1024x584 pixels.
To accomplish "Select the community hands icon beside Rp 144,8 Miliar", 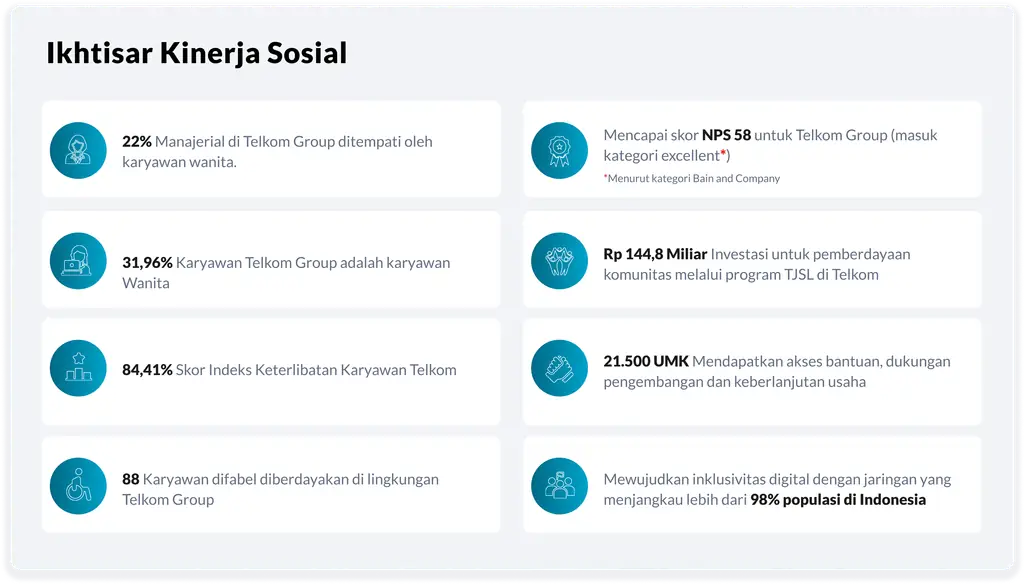I will click(x=560, y=261).
